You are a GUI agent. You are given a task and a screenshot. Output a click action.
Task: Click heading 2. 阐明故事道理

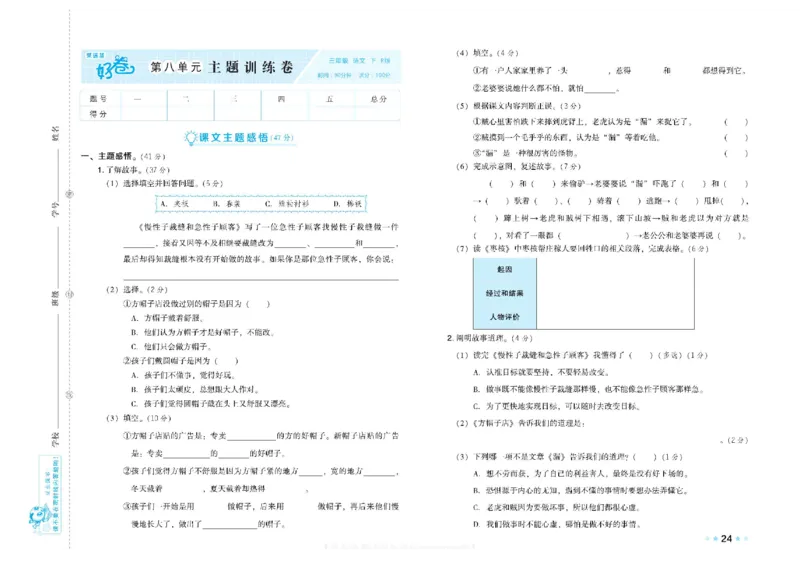490,338
